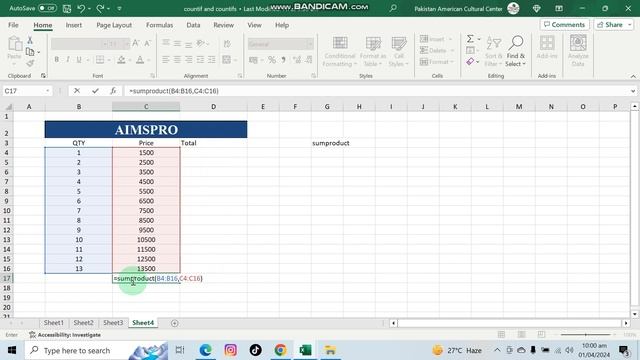Add a new sheet with plus icon
The height and width of the screenshot is (360, 640).
(x=175, y=323)
